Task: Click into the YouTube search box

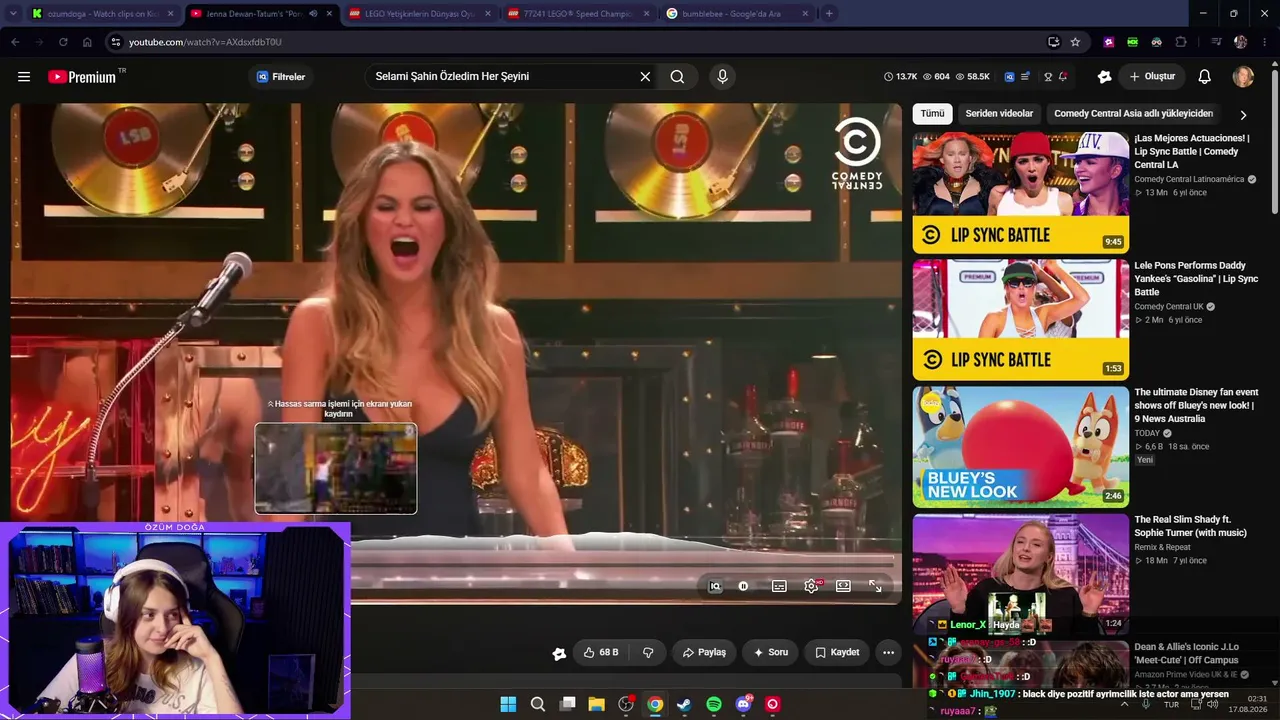Action: (x=505, y=77)
